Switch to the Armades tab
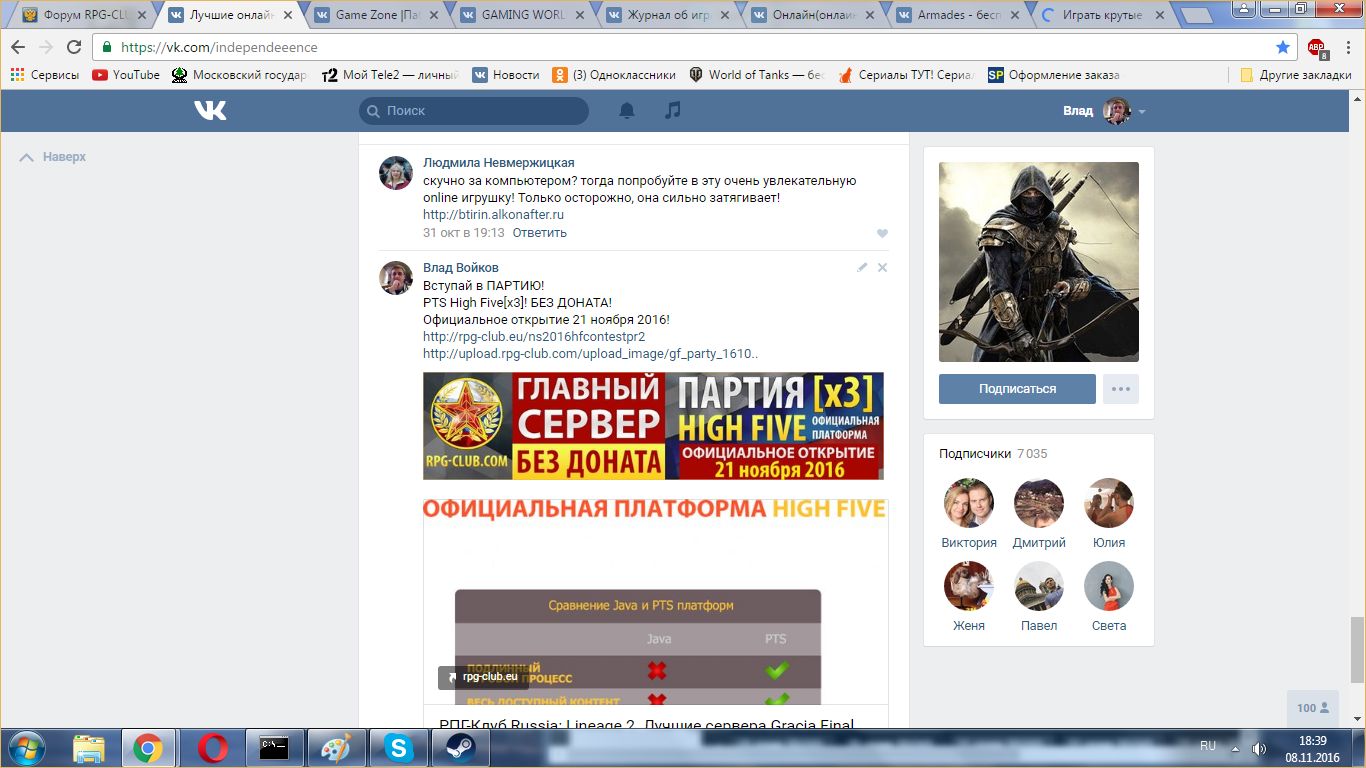Screen dimensions: 1366x768 click(960, 15)
